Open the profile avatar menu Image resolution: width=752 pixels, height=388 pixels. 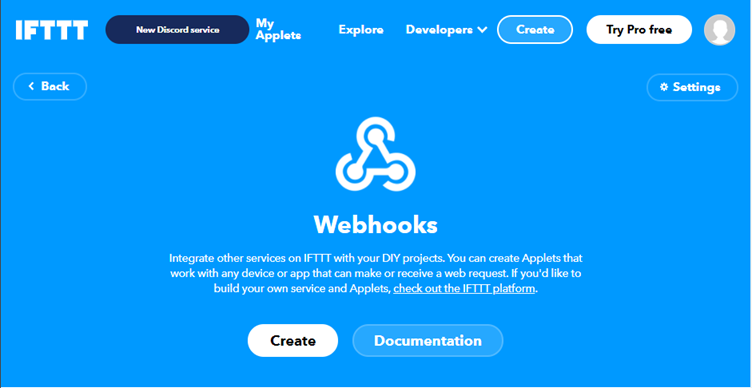719,30
